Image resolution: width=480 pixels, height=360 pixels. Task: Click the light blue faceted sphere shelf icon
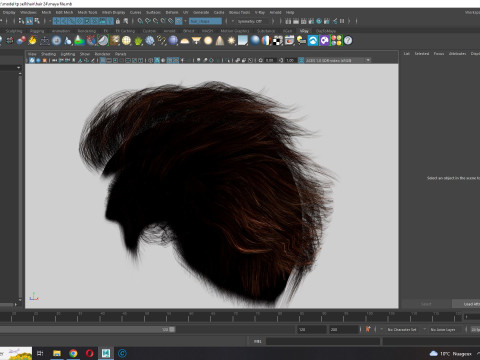pyautogui.click(x=150, y=41)
